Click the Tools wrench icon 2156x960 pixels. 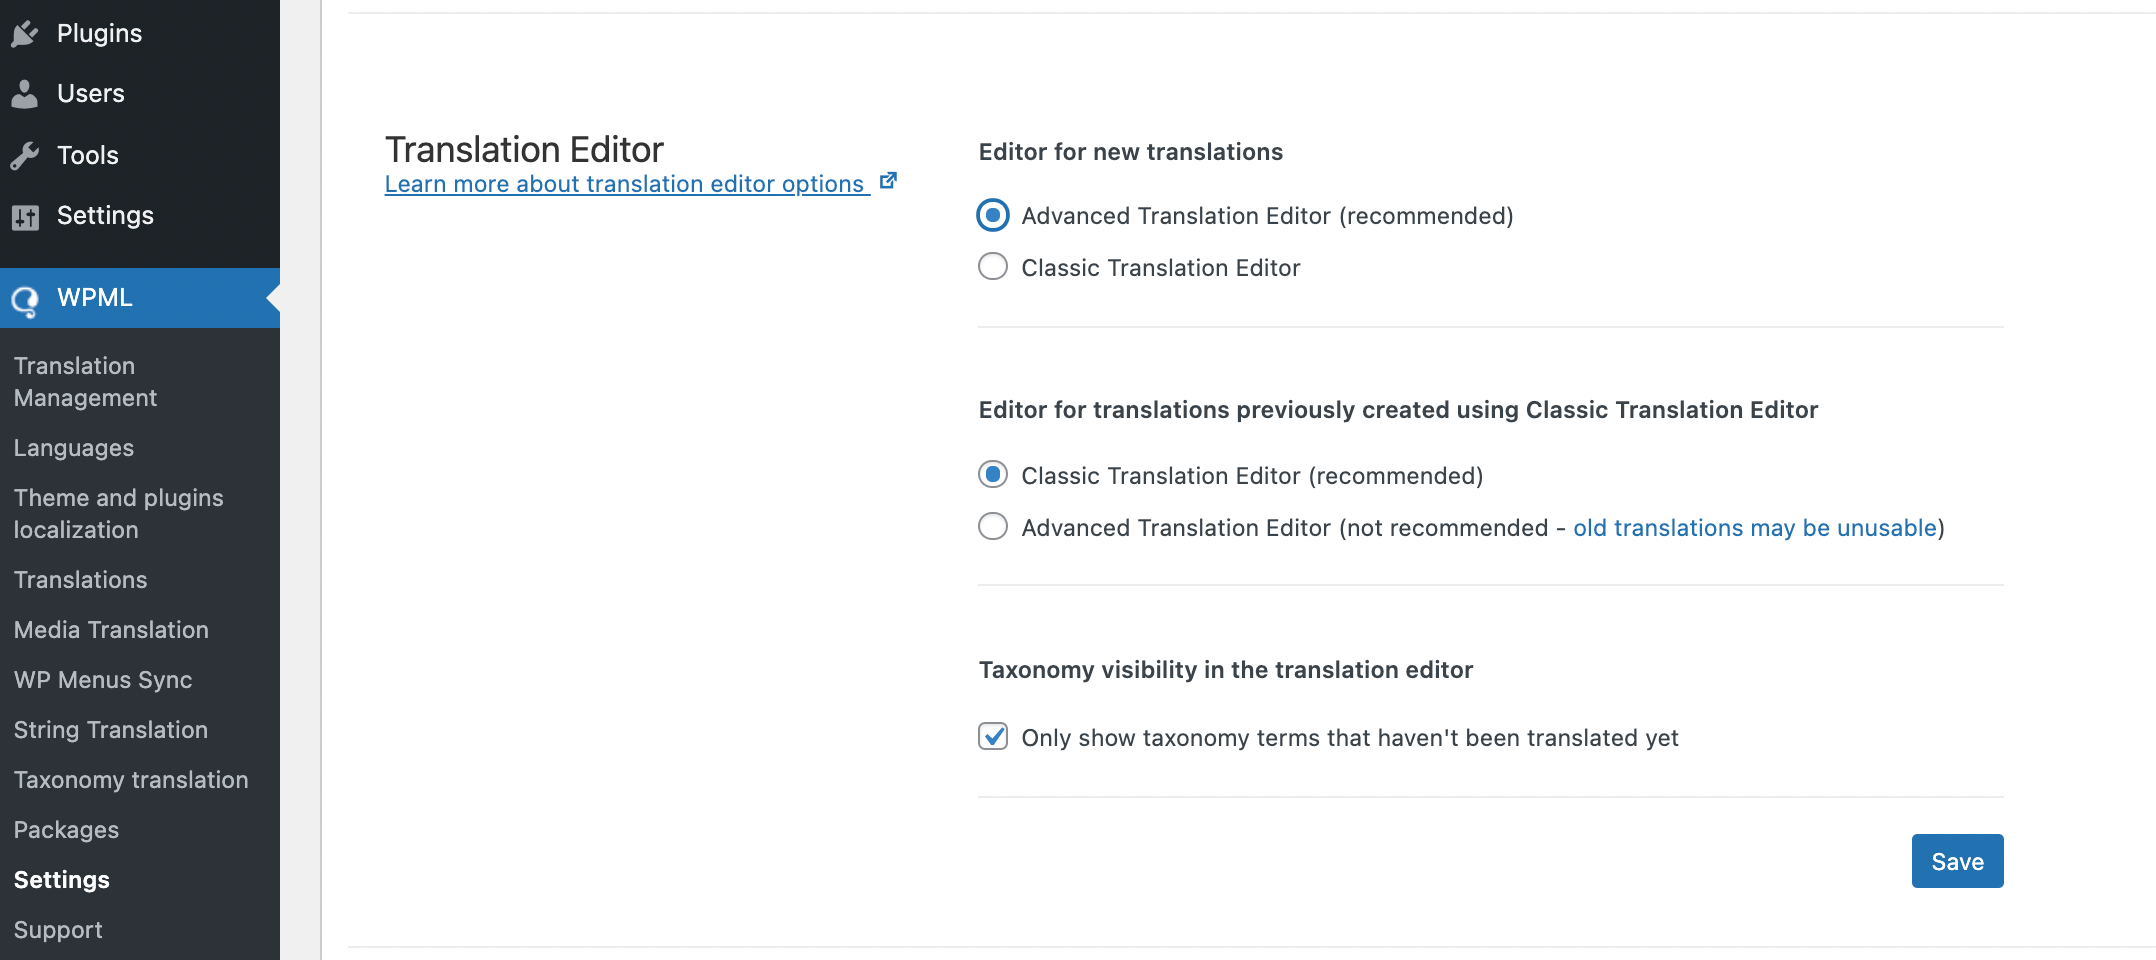(25, 155)
